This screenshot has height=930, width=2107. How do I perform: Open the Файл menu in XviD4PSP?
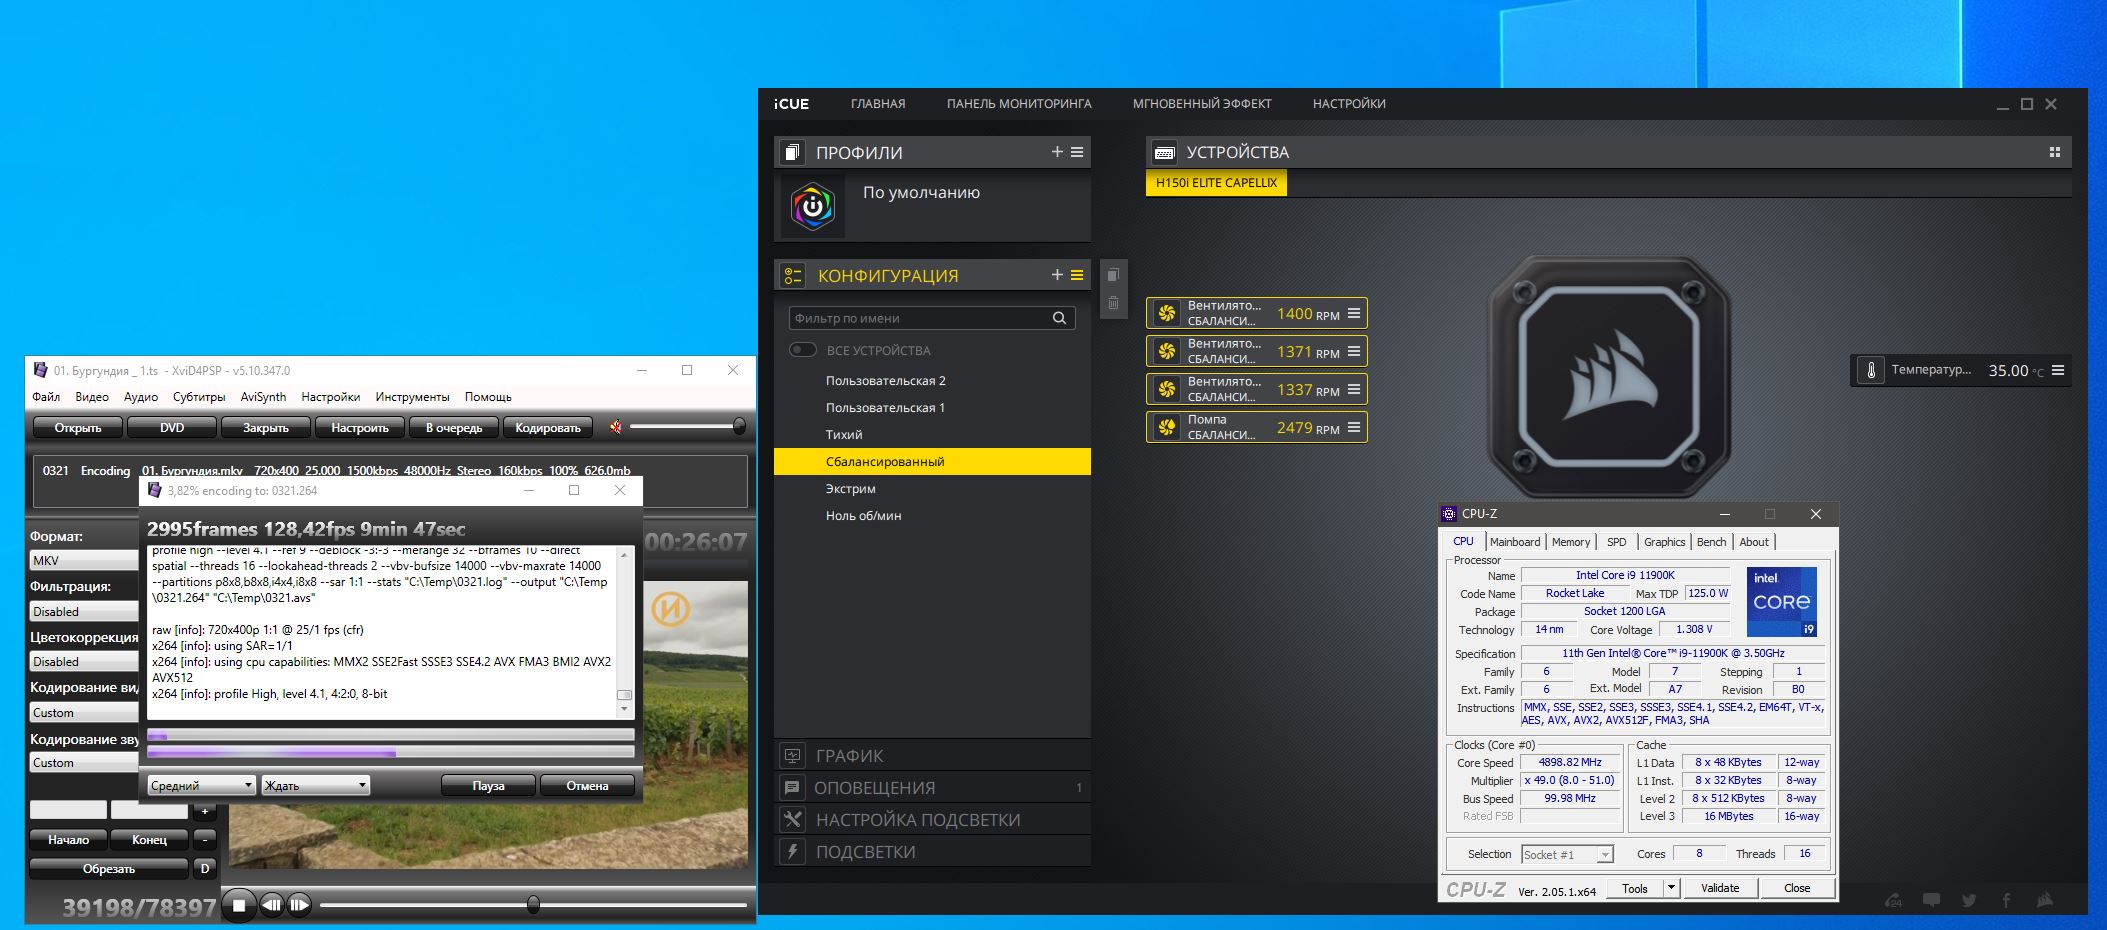point(46,397)
